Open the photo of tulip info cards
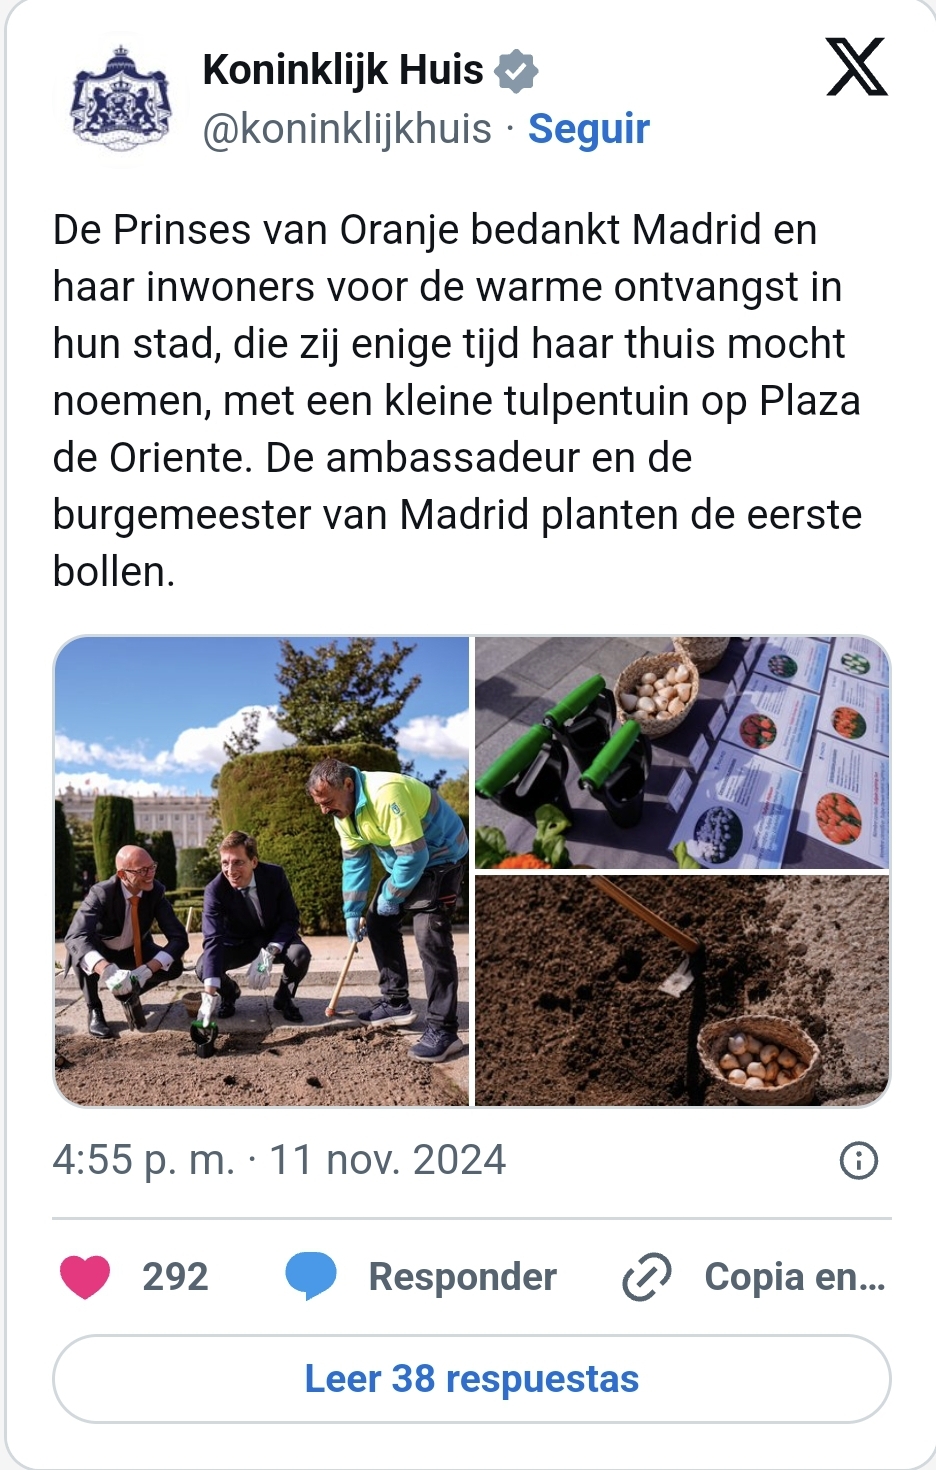 [682, 752]
